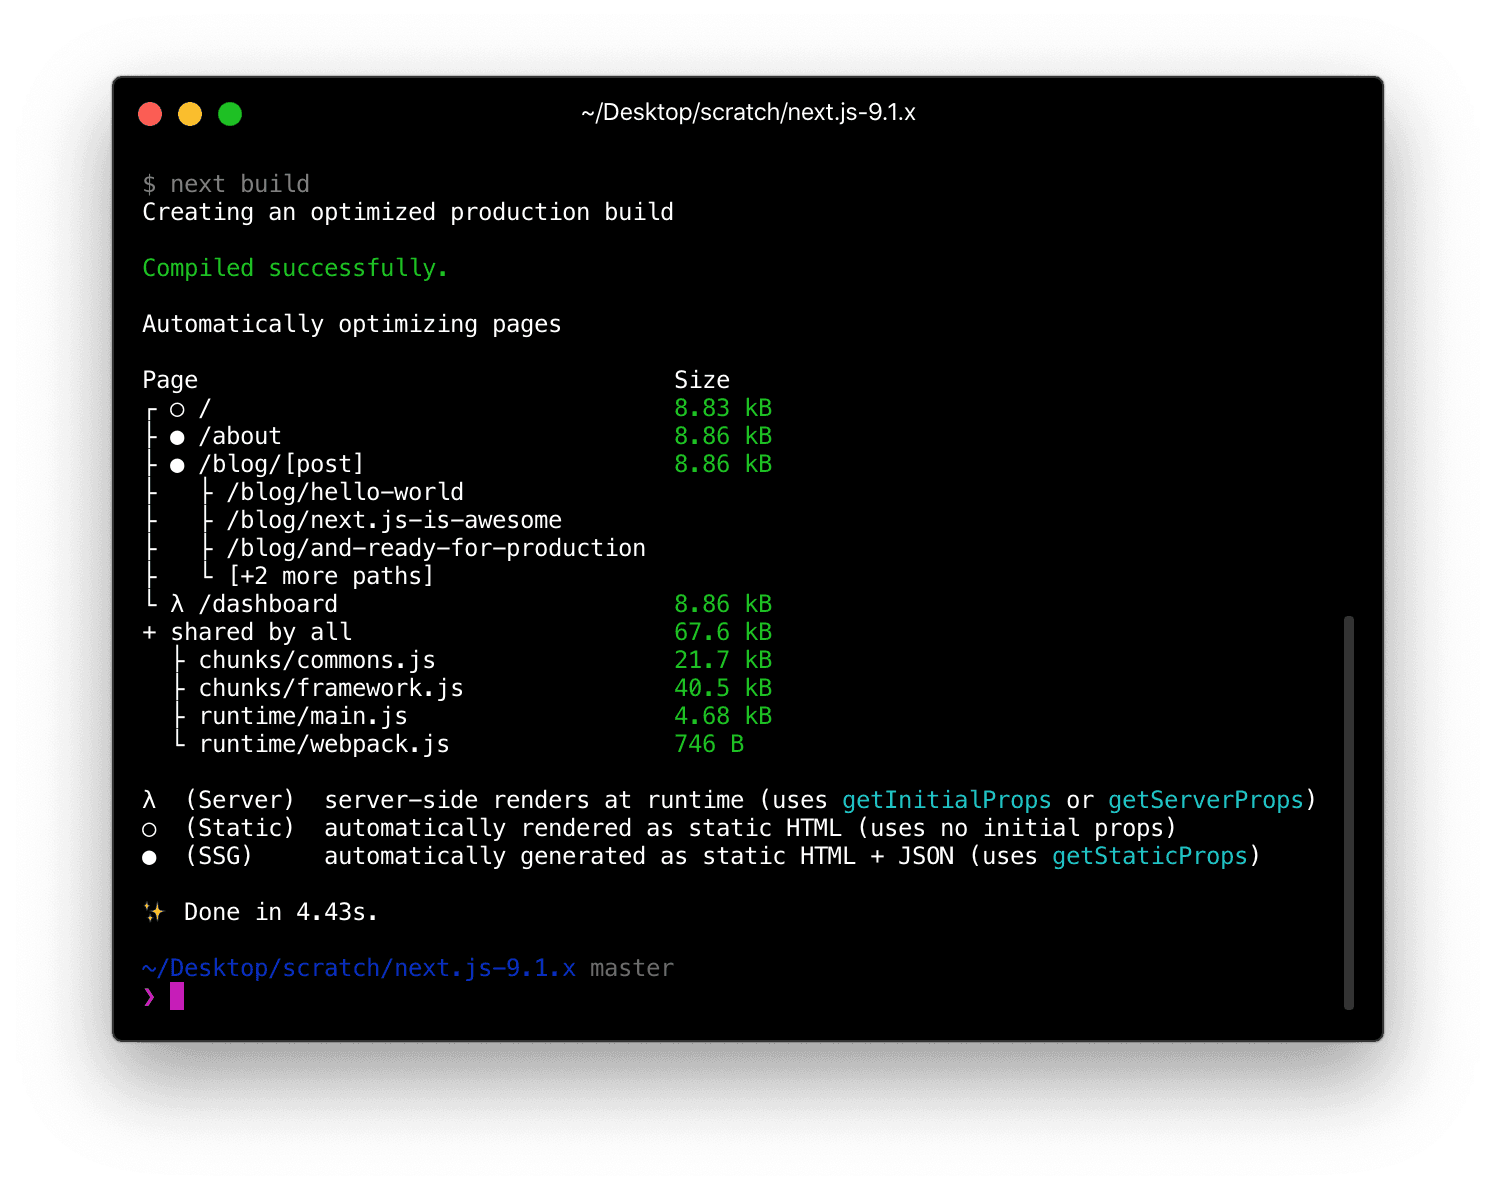Viewport: 1496px width, 1190px height.
Task: Click the cyan getInitialProps keyword
Action: pyautogui.click(x=946, y=800)
